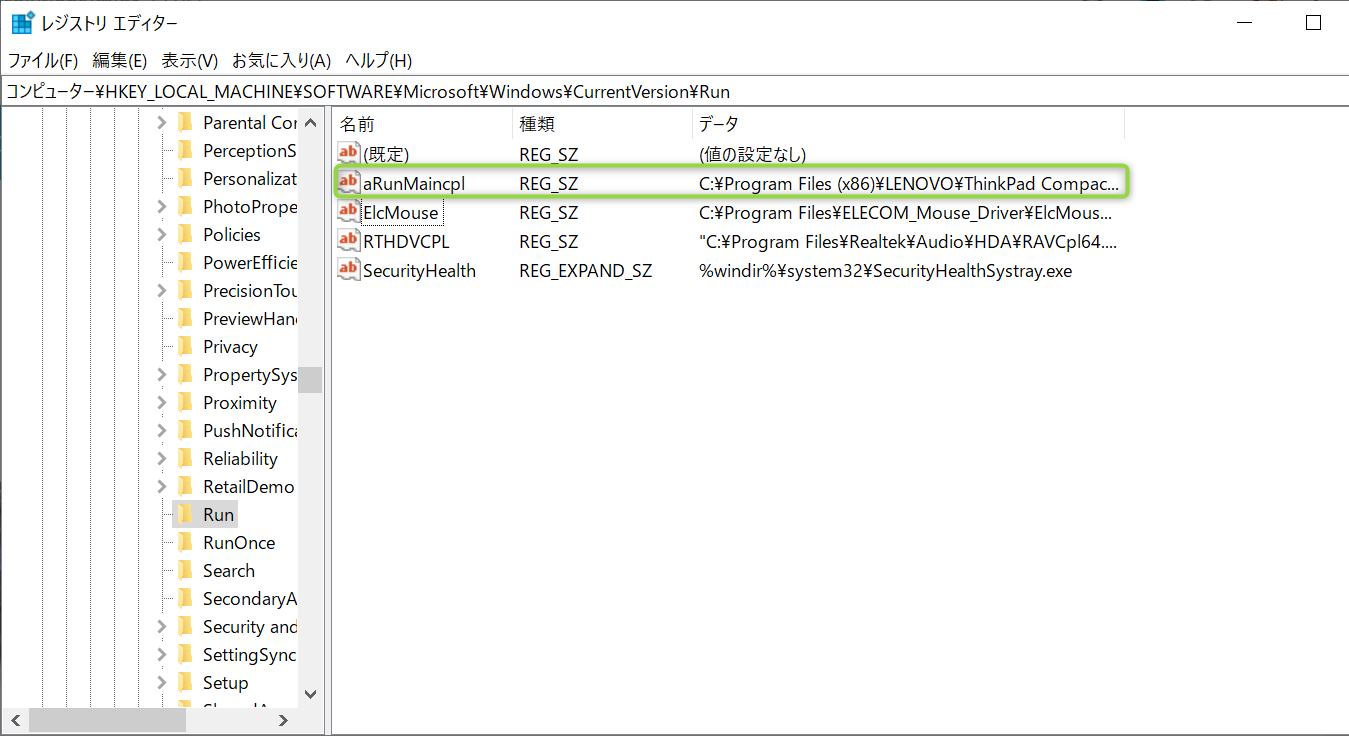Open the 編集(E) menu

[x=119, y=61]
